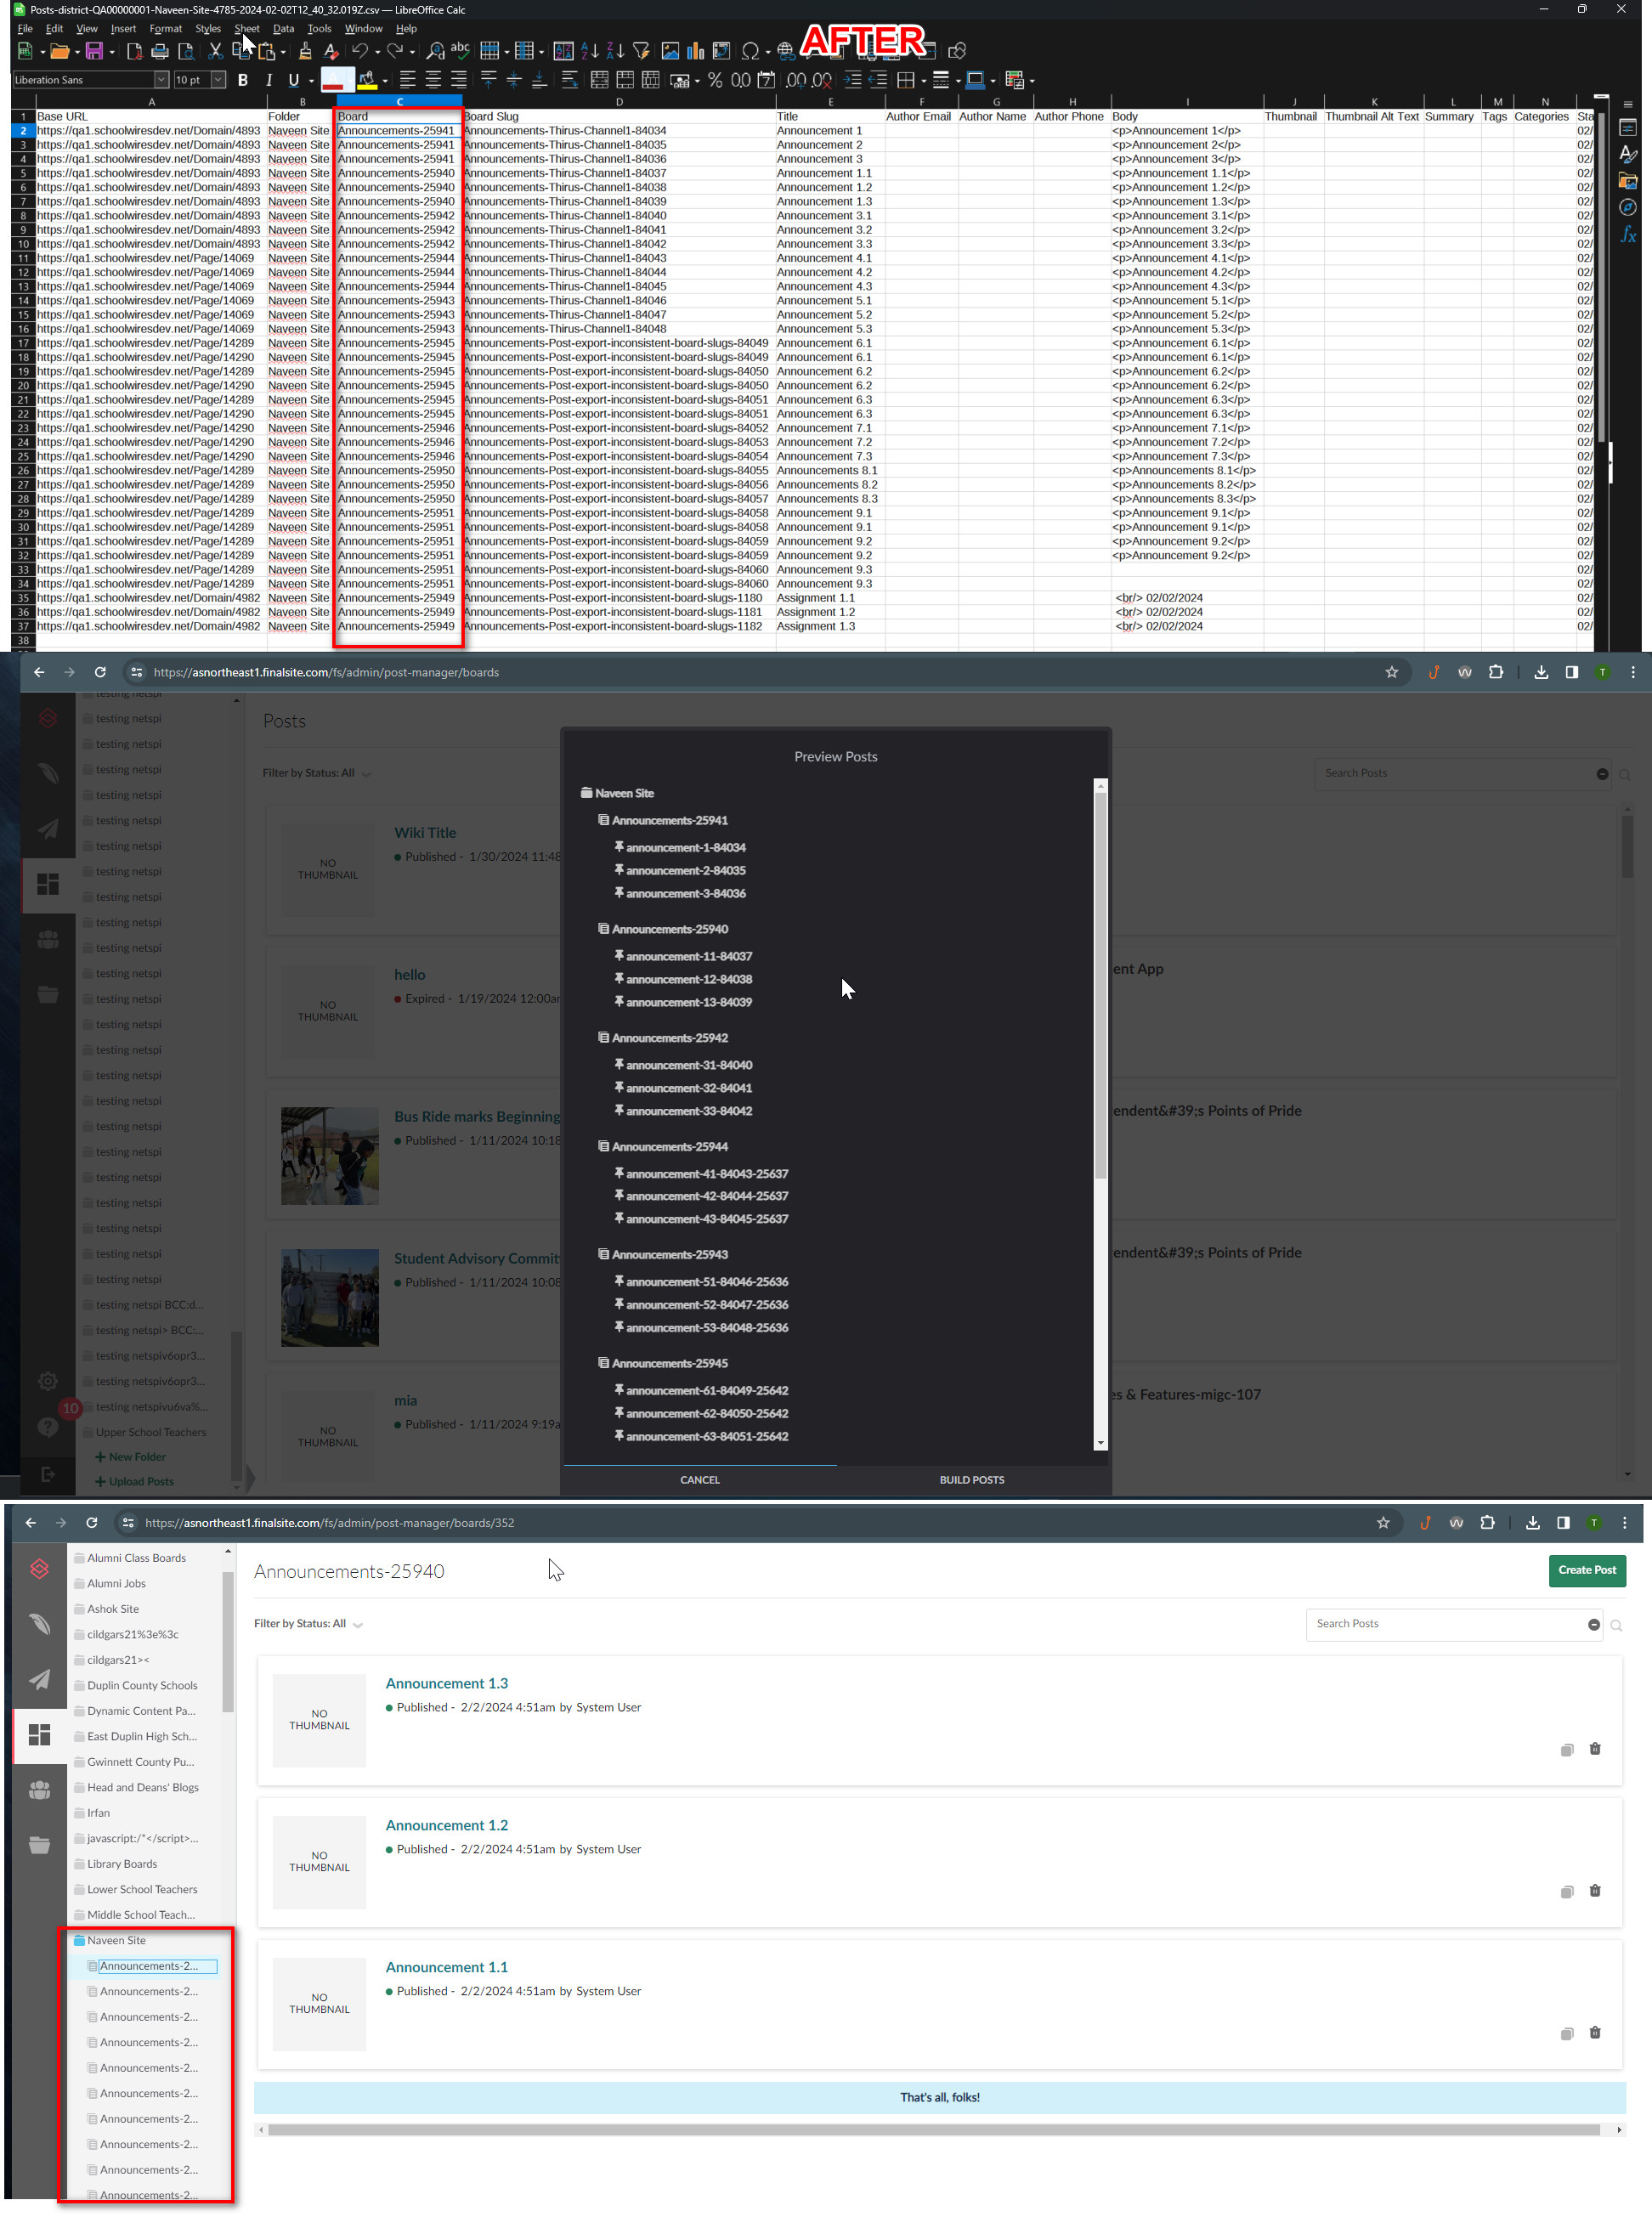Screen dimensions: 1652x2217
Task: Click the Align Left icon
Action: [408, 80]
